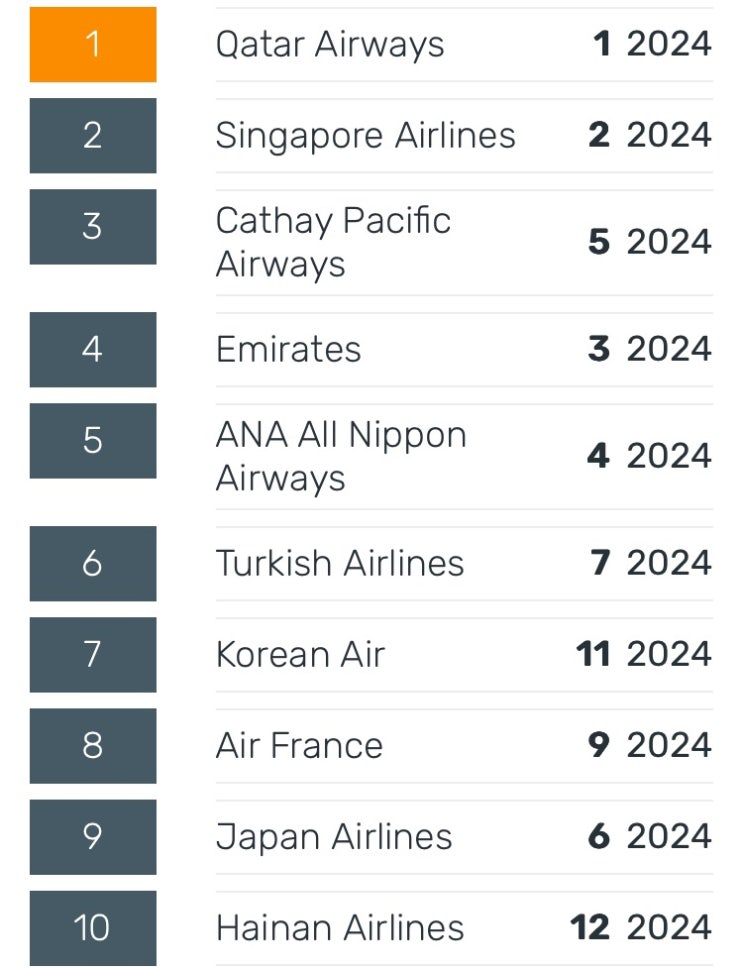Viewport: 743px width, 969px height.
Task: Select Cathay Pacific Airways in the list
Action: point(333,243)
